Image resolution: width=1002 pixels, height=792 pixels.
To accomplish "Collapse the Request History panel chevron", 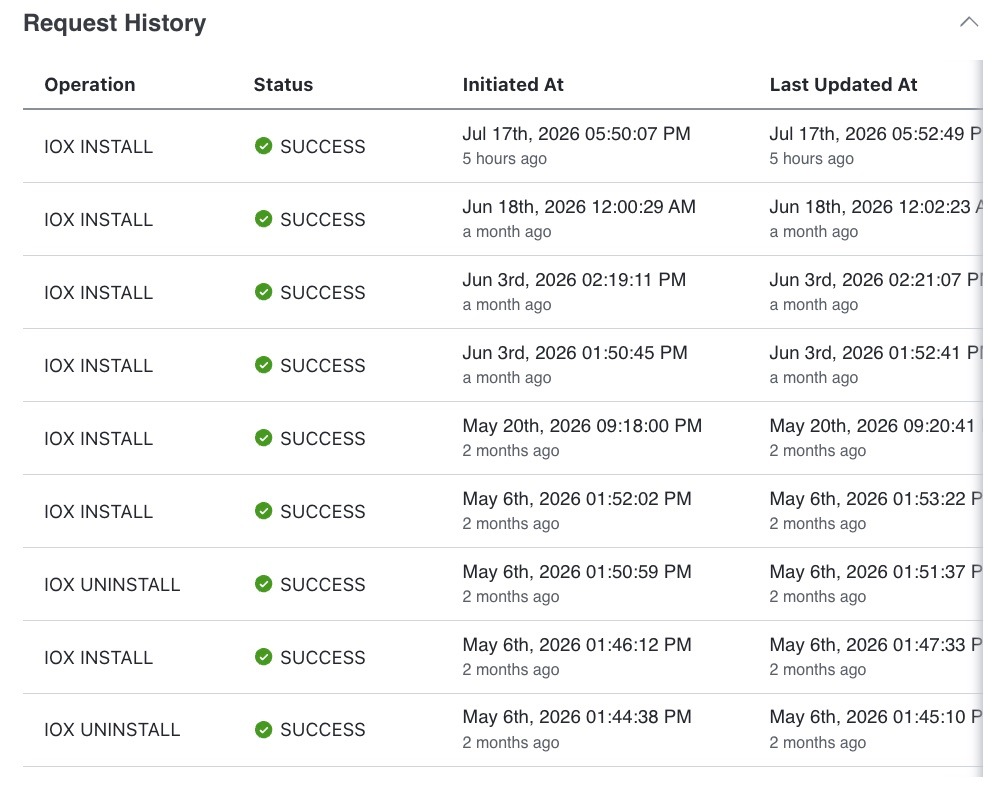I will point(969,22).
